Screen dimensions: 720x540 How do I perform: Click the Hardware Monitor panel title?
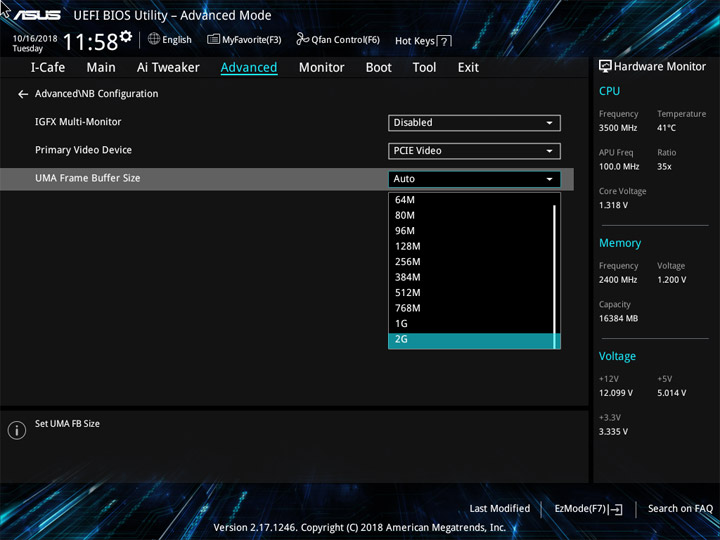click(x=659, y=67)
